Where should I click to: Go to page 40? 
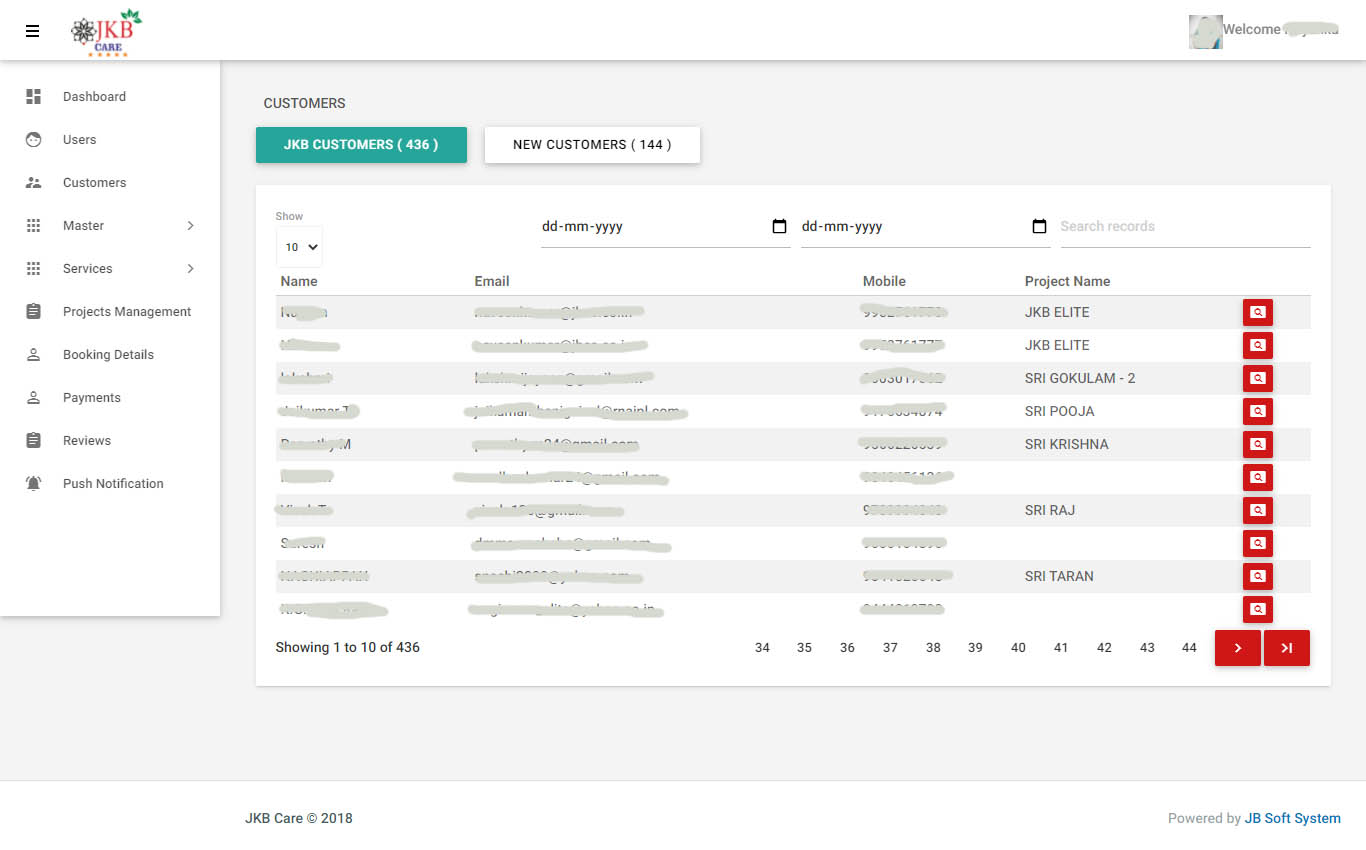click(x=1018, y=648)
